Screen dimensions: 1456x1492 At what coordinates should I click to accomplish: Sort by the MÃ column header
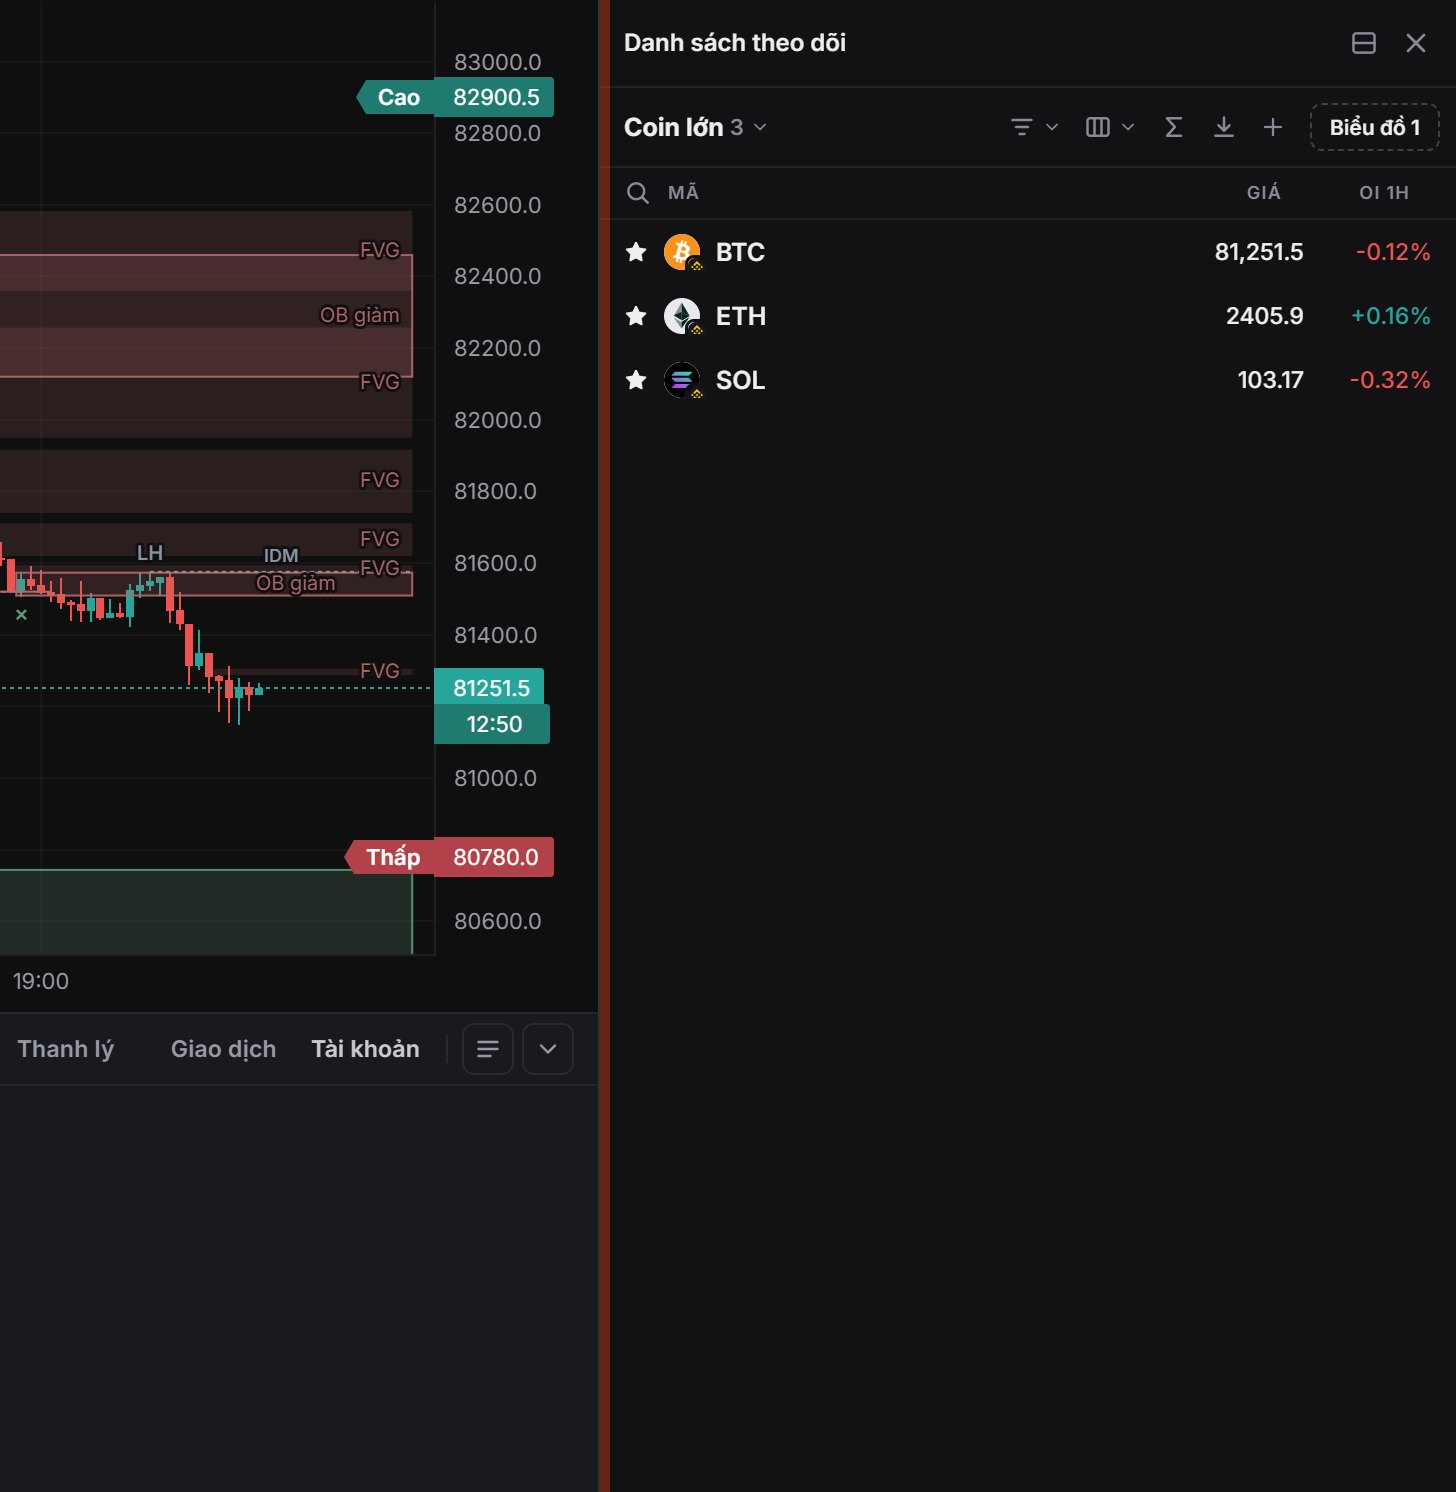coord(683,193)
